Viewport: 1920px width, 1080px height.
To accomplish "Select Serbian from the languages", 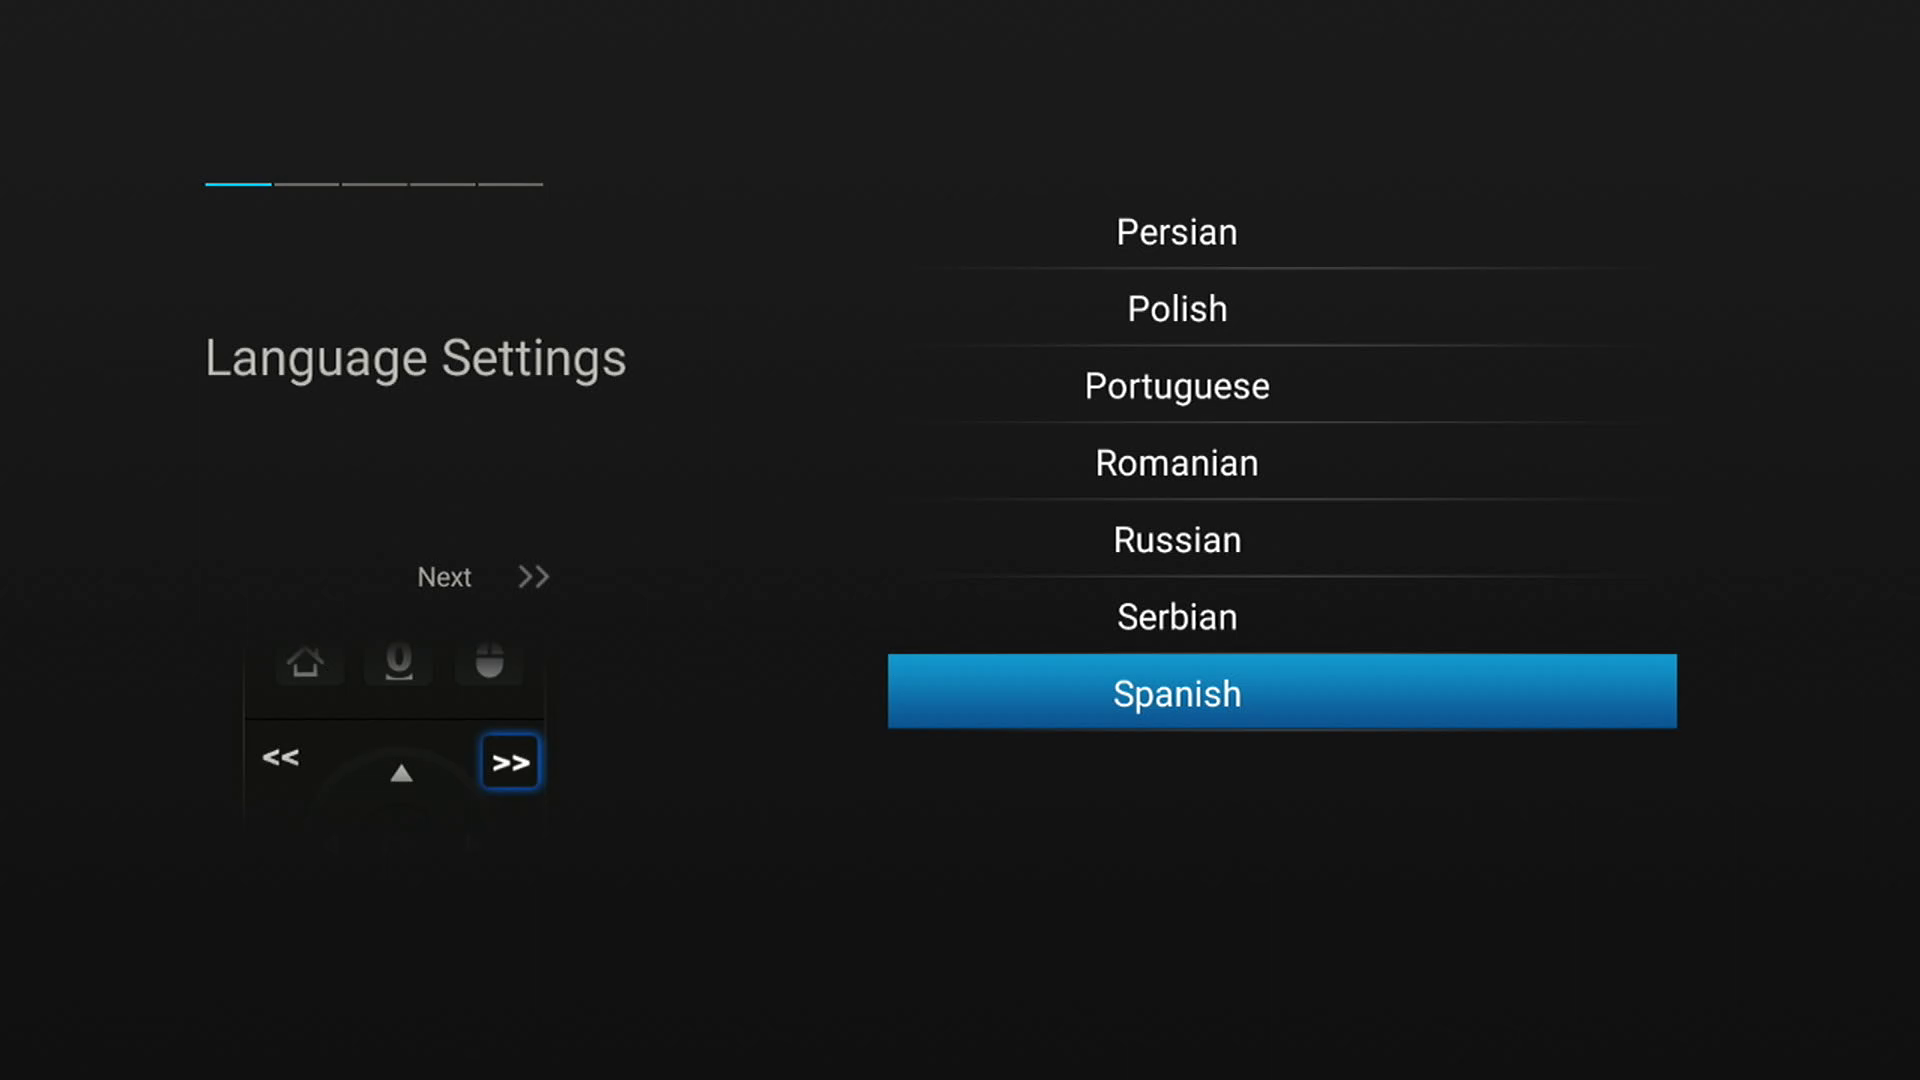I will pos(1177,617).
